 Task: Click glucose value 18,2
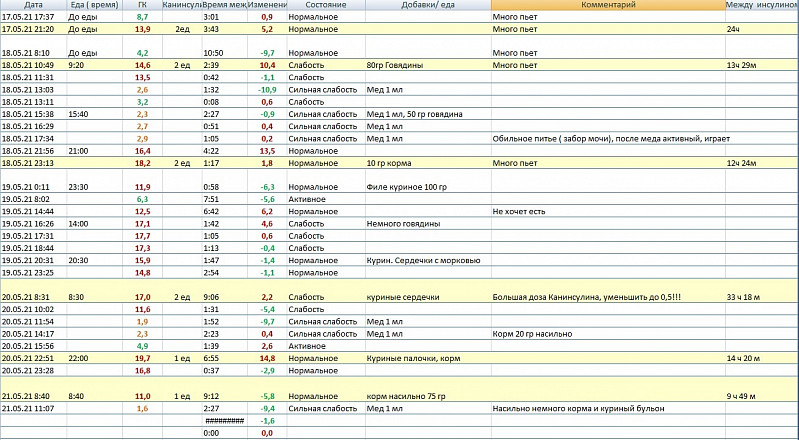143,163
